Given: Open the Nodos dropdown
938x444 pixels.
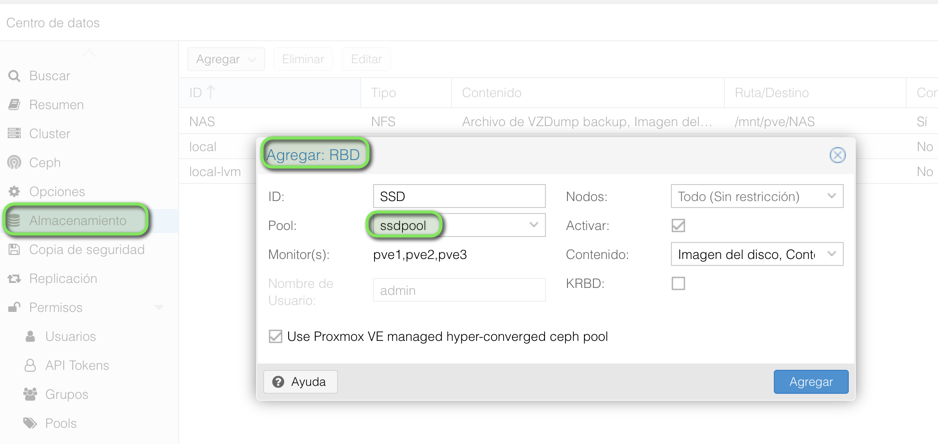Looking at the screenshot, I should [x=831, y=197].
